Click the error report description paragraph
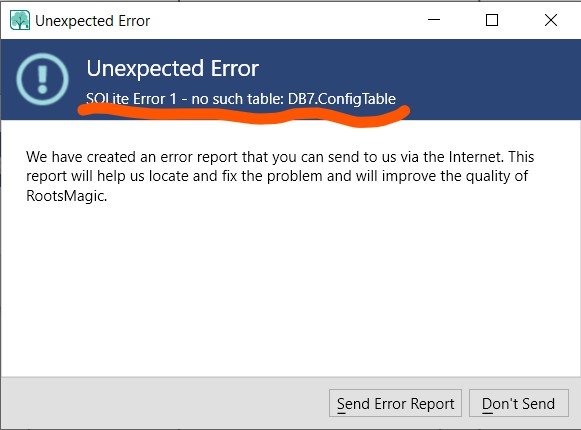This screenshot has width=581, height=430. click(280, 176)
